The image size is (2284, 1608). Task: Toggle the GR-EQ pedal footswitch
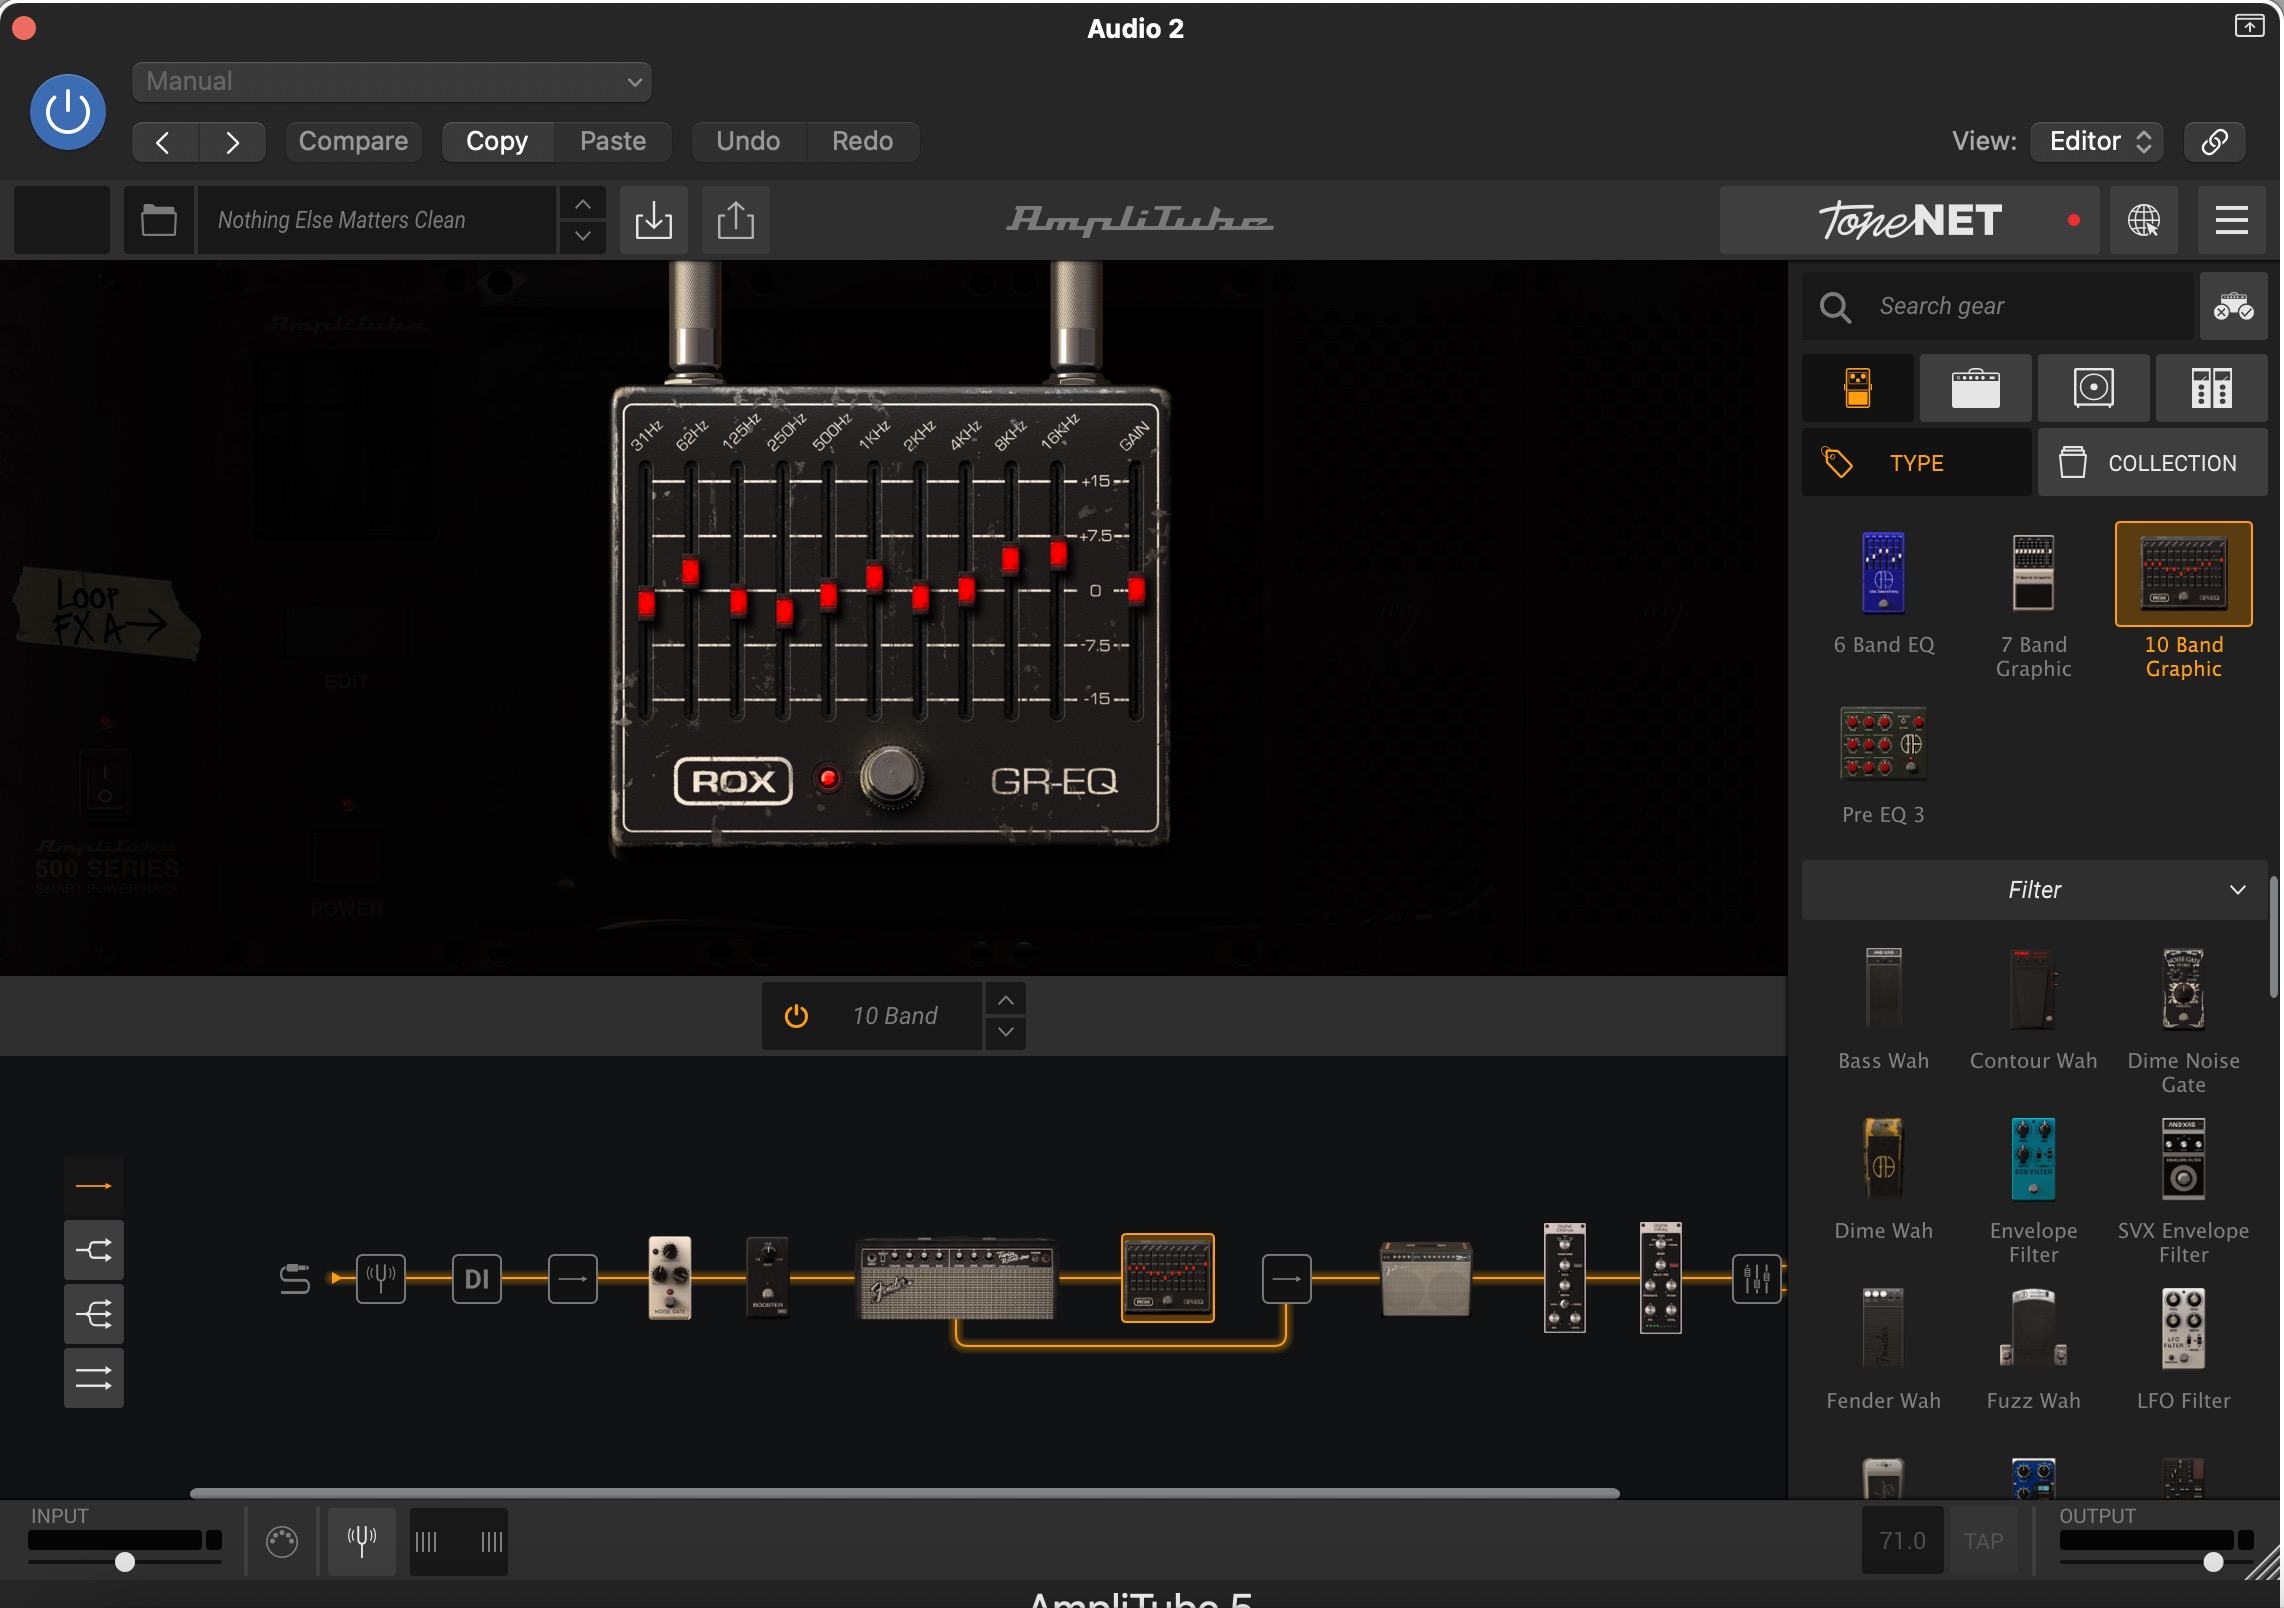[x=891, y=775]
